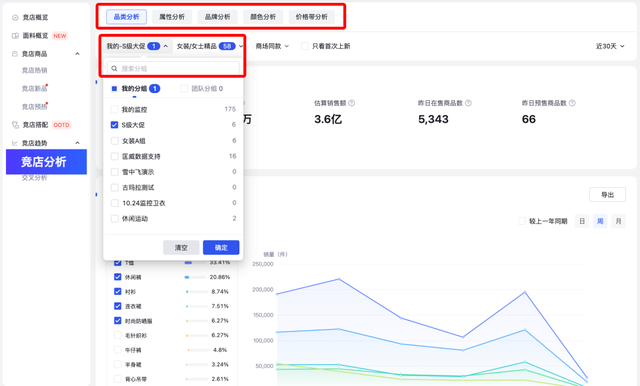Select the 女装A组 checkbox
The width and height of the screenshot is (640, 386).
click(115, 141)
